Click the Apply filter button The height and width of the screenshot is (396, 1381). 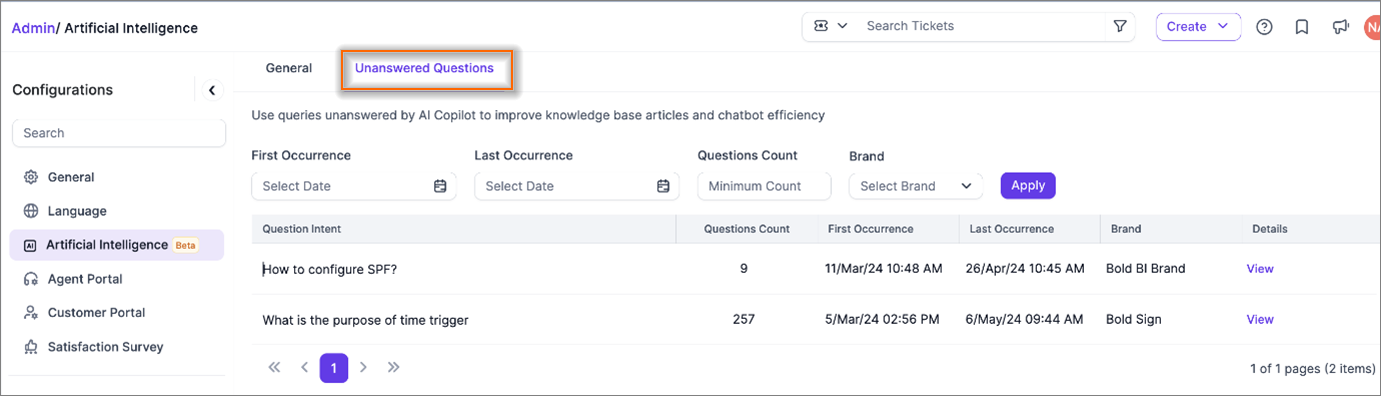click(x=1028, y=185)
